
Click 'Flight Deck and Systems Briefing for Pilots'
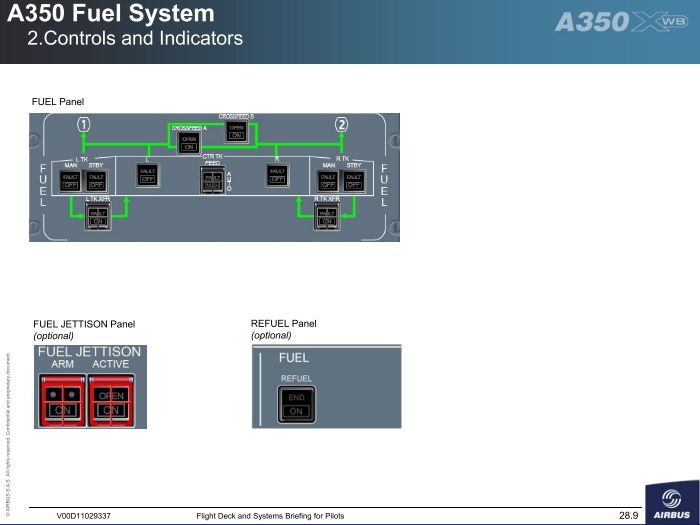click(270, 516)
